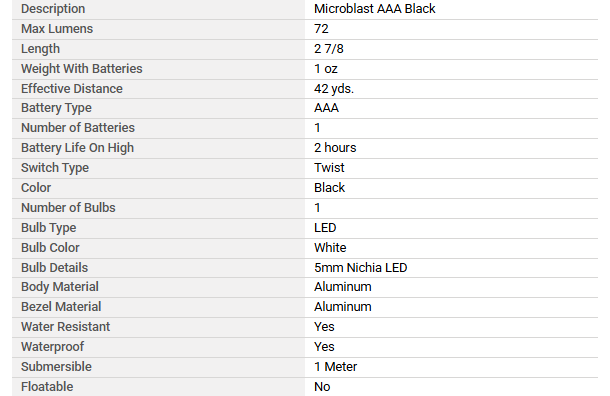Select the 42 yds. distance value
610x396 pixels.
tap(334, 89)
